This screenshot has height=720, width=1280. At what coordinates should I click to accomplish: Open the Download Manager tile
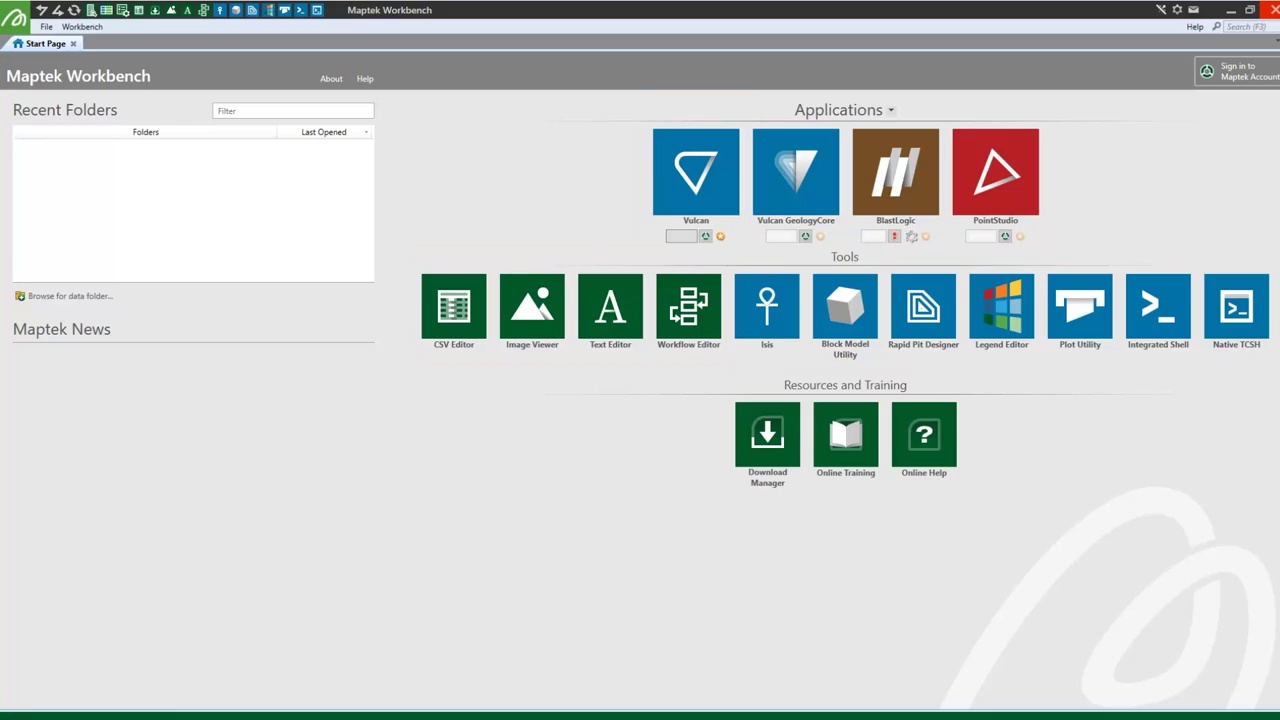coord(767,434)
